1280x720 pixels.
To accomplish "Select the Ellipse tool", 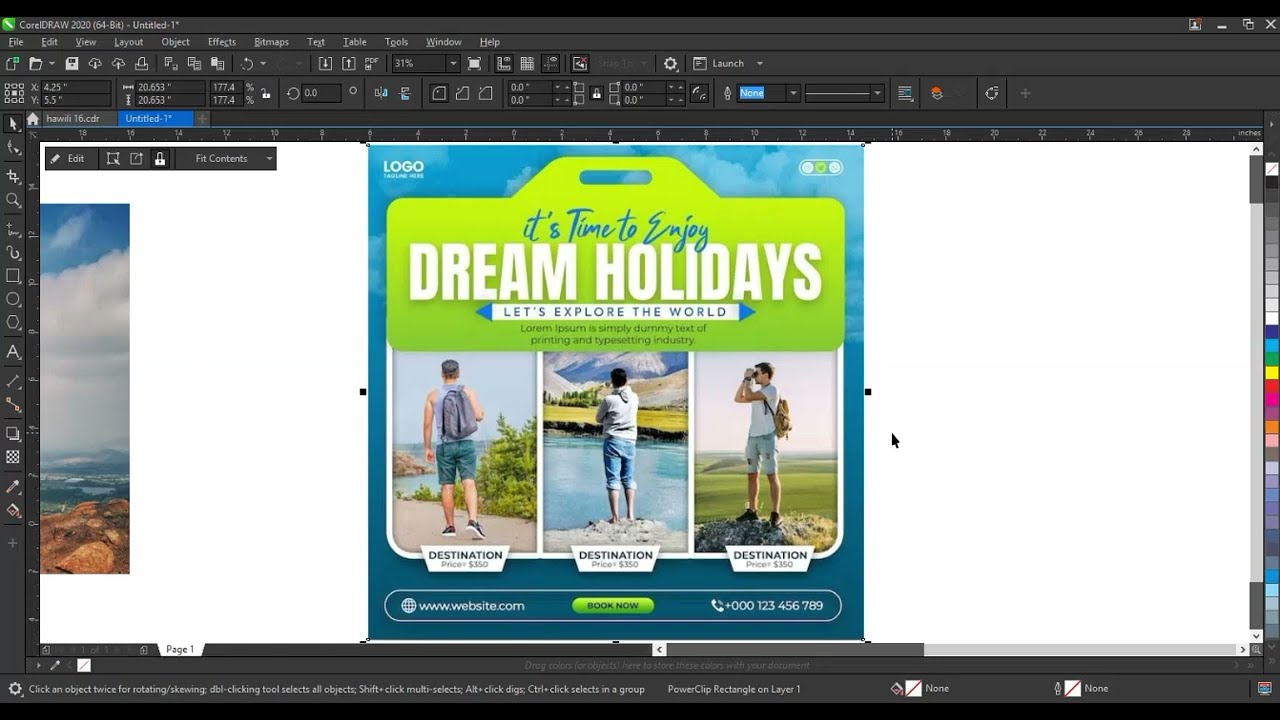I will point(13,299).
